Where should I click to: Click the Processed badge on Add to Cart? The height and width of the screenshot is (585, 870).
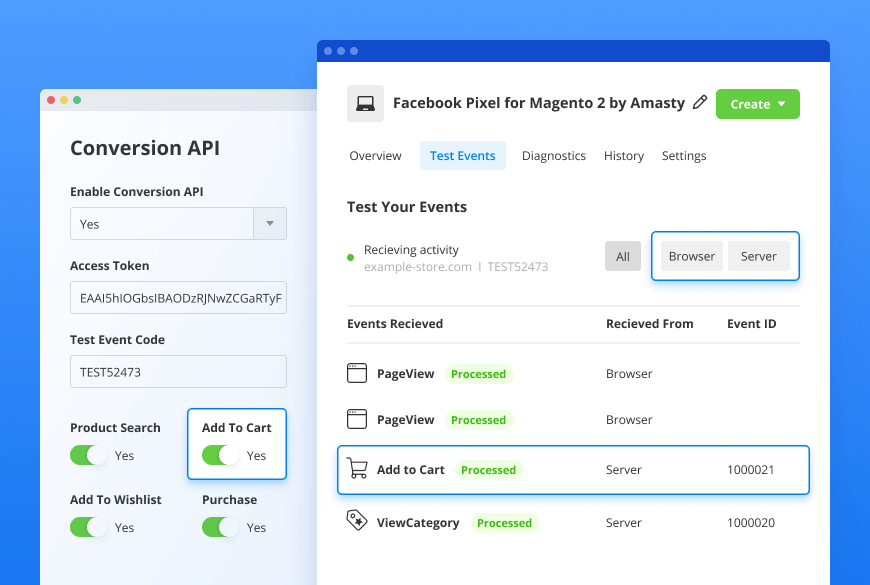(489, 469)
